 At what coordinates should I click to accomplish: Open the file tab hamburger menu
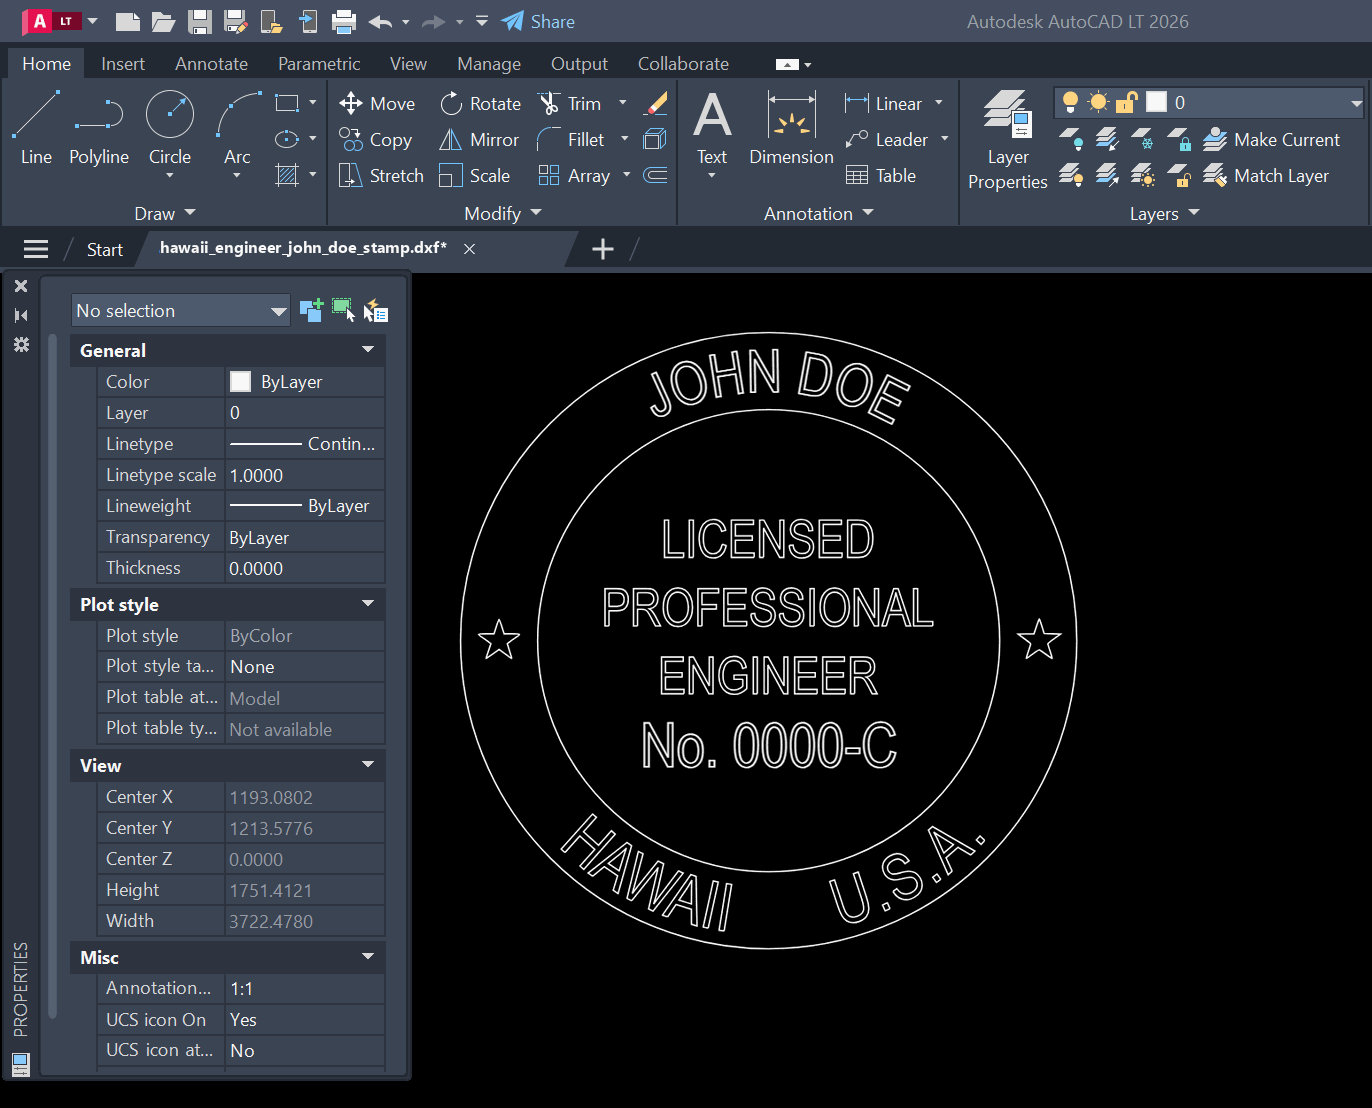(x=36, y=249)
